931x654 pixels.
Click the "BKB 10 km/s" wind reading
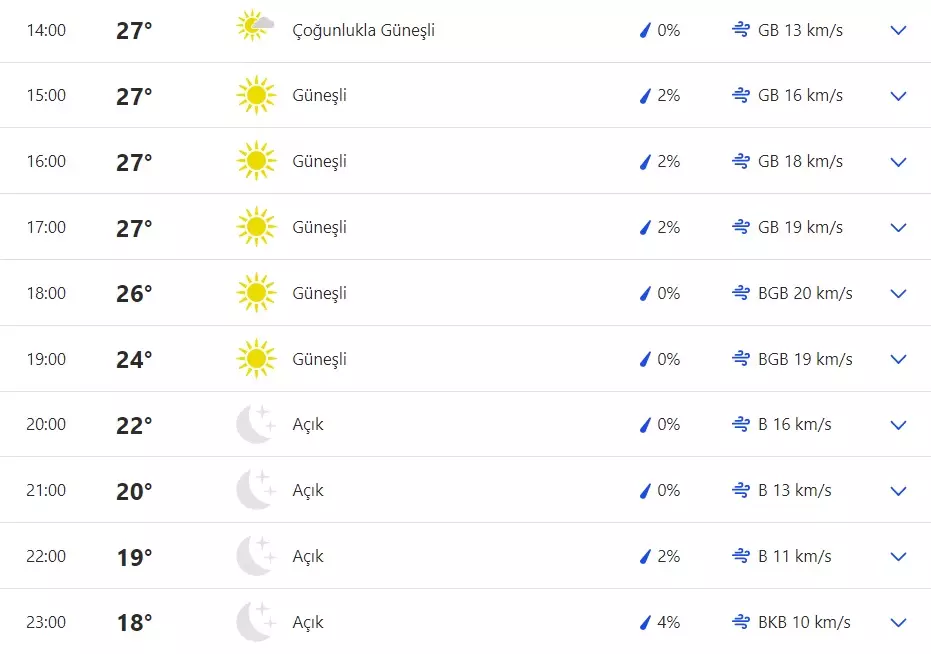[x=804, y=622]
